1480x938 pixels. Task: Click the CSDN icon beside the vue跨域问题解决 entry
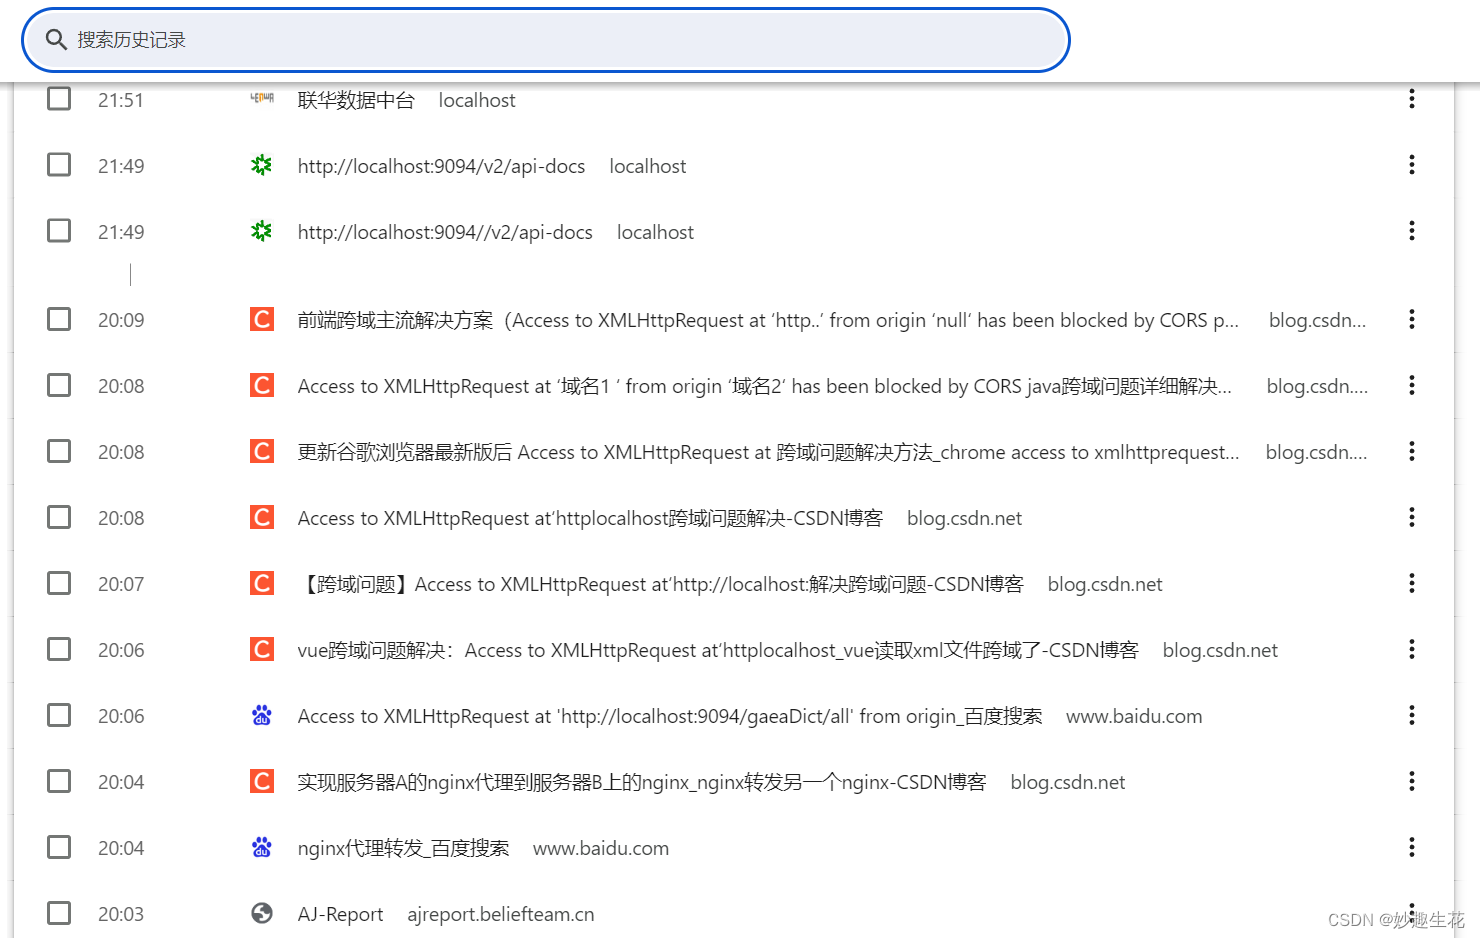261,649
